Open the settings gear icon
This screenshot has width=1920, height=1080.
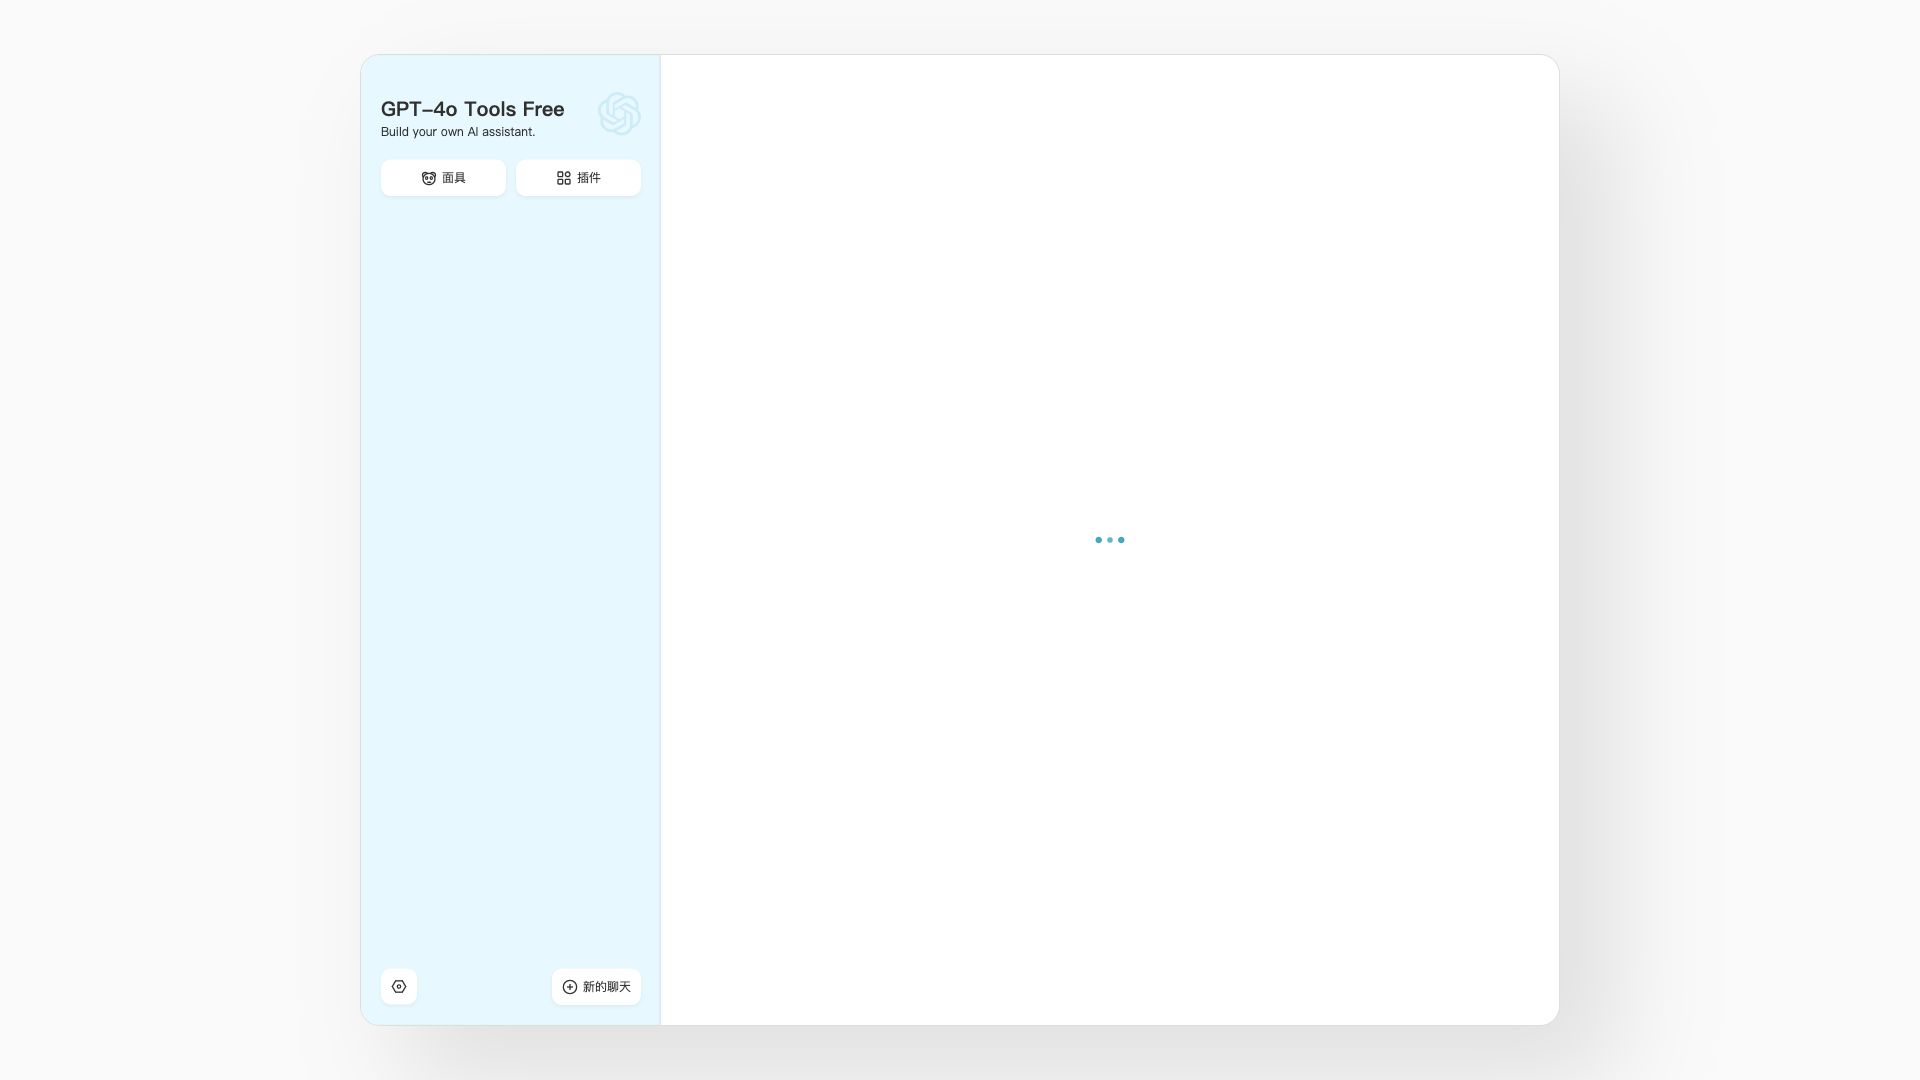point(399,987)
